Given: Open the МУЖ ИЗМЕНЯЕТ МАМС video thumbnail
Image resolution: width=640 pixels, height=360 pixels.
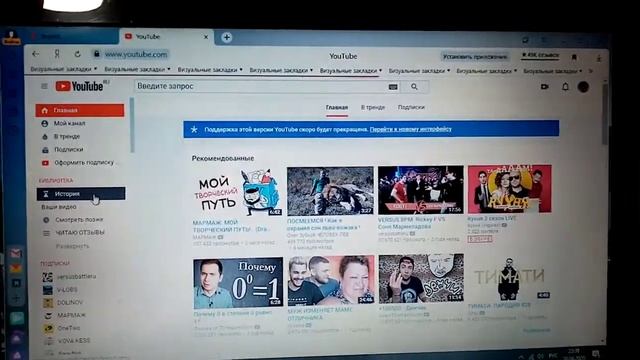Looking at the screenshot, I should click(331, 281).
